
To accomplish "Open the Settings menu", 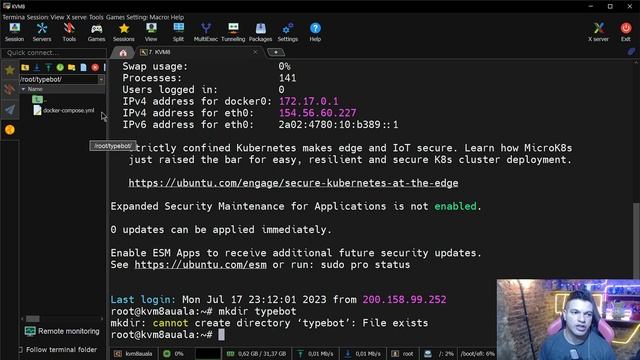I will click(x=137, y=17).
